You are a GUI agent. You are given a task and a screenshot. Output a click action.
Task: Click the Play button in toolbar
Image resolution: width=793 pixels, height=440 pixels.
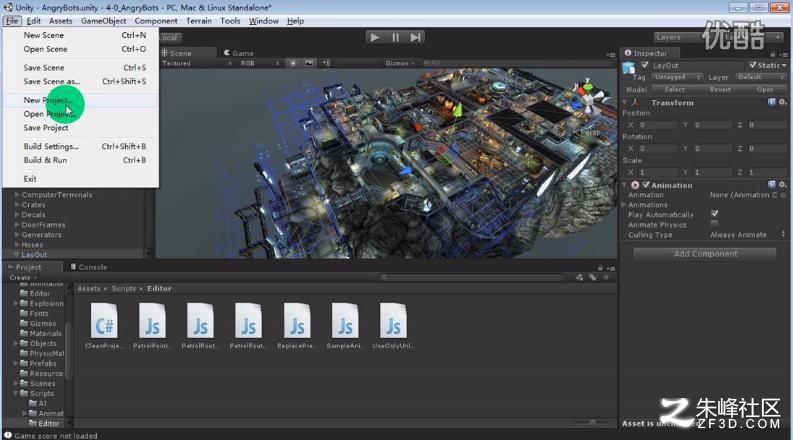tap(375, 37)
